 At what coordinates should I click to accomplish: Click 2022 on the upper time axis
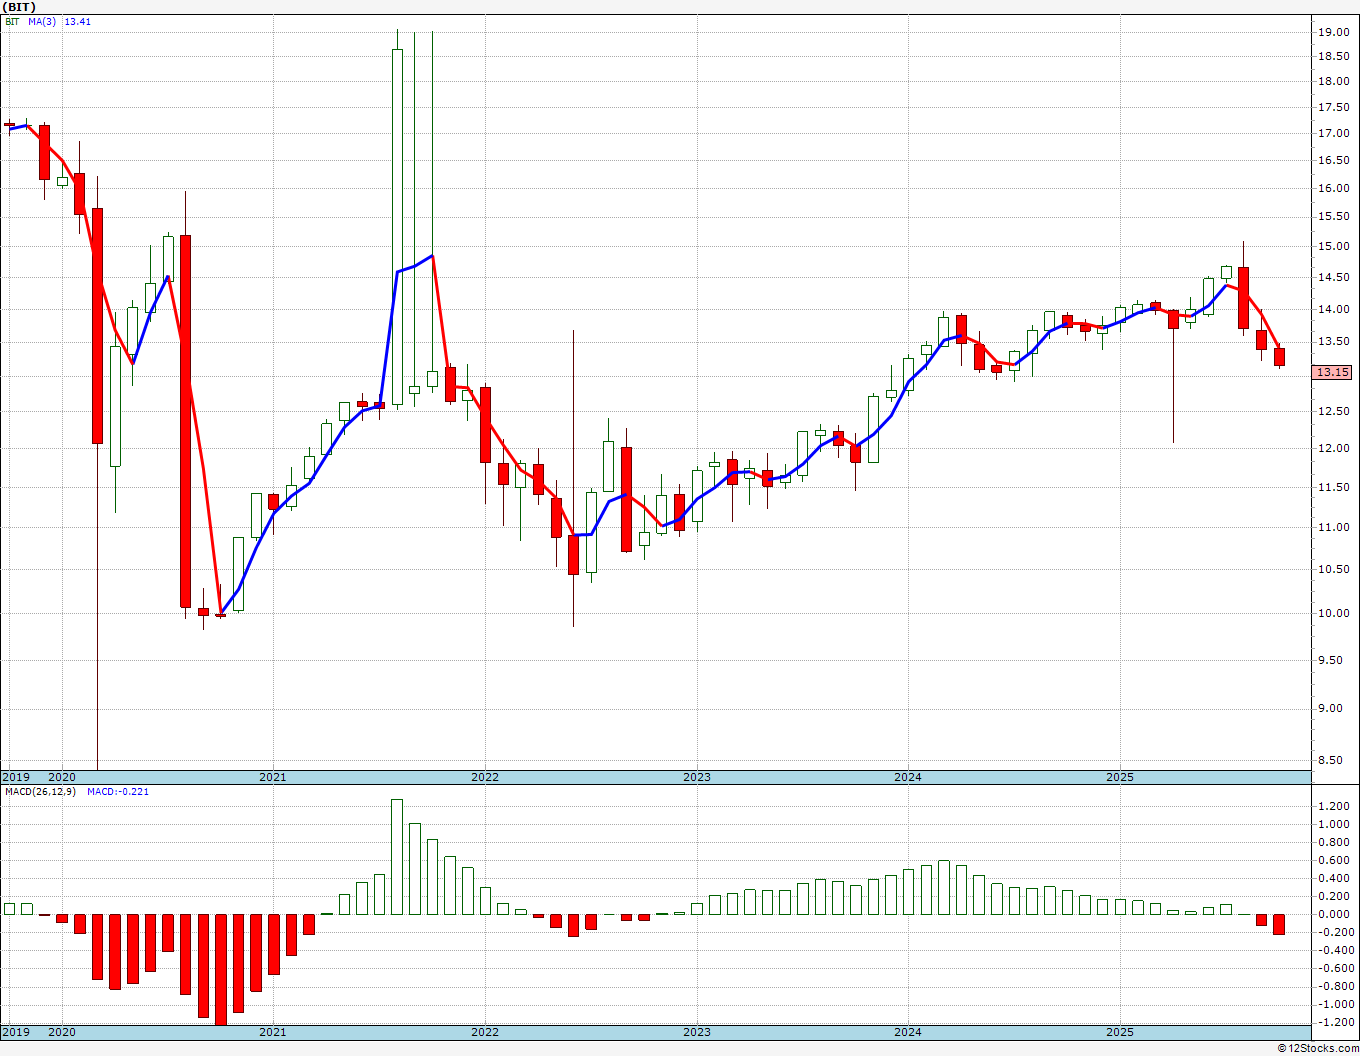[485, 777]
